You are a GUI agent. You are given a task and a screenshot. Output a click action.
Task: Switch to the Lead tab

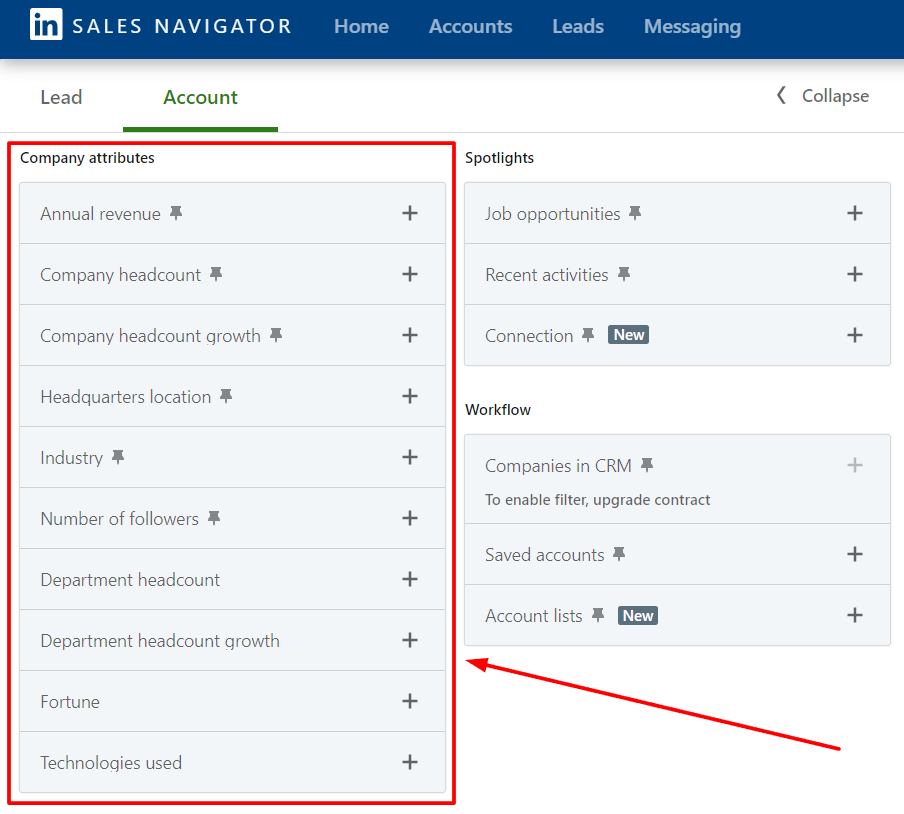point(61,97)
